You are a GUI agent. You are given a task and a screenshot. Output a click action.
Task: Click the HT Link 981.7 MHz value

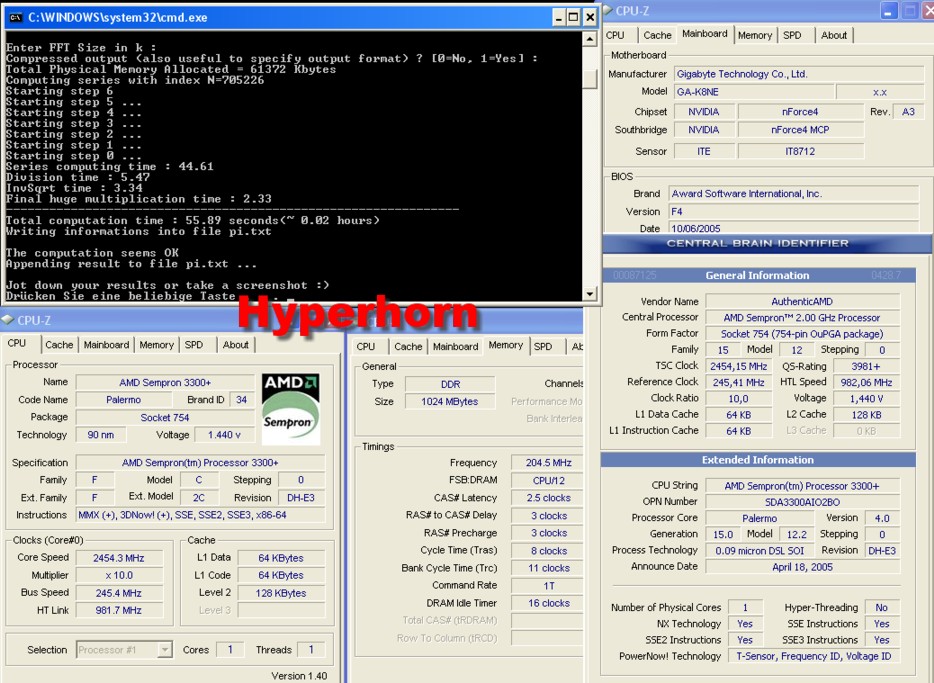click(x=119, y=610)
